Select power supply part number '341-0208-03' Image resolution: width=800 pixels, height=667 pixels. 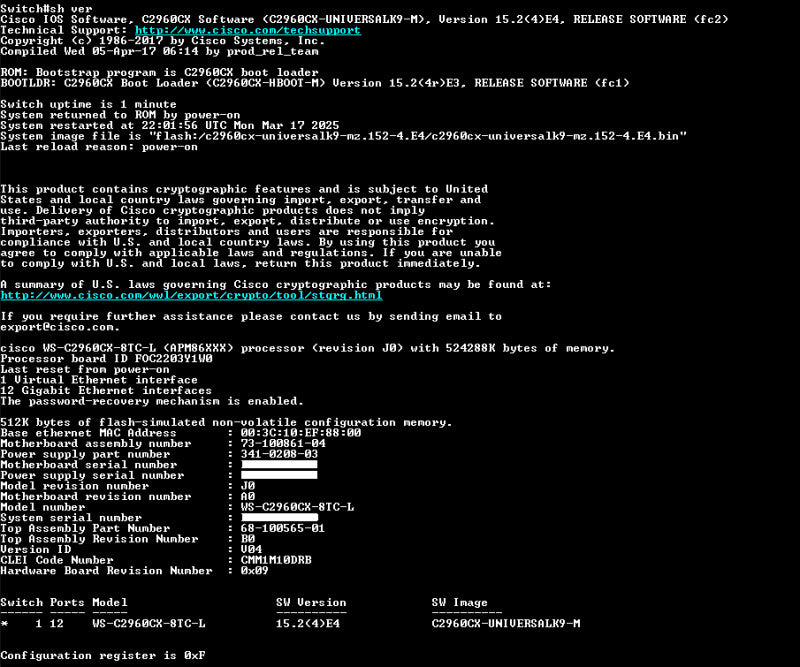coord(280,454)
